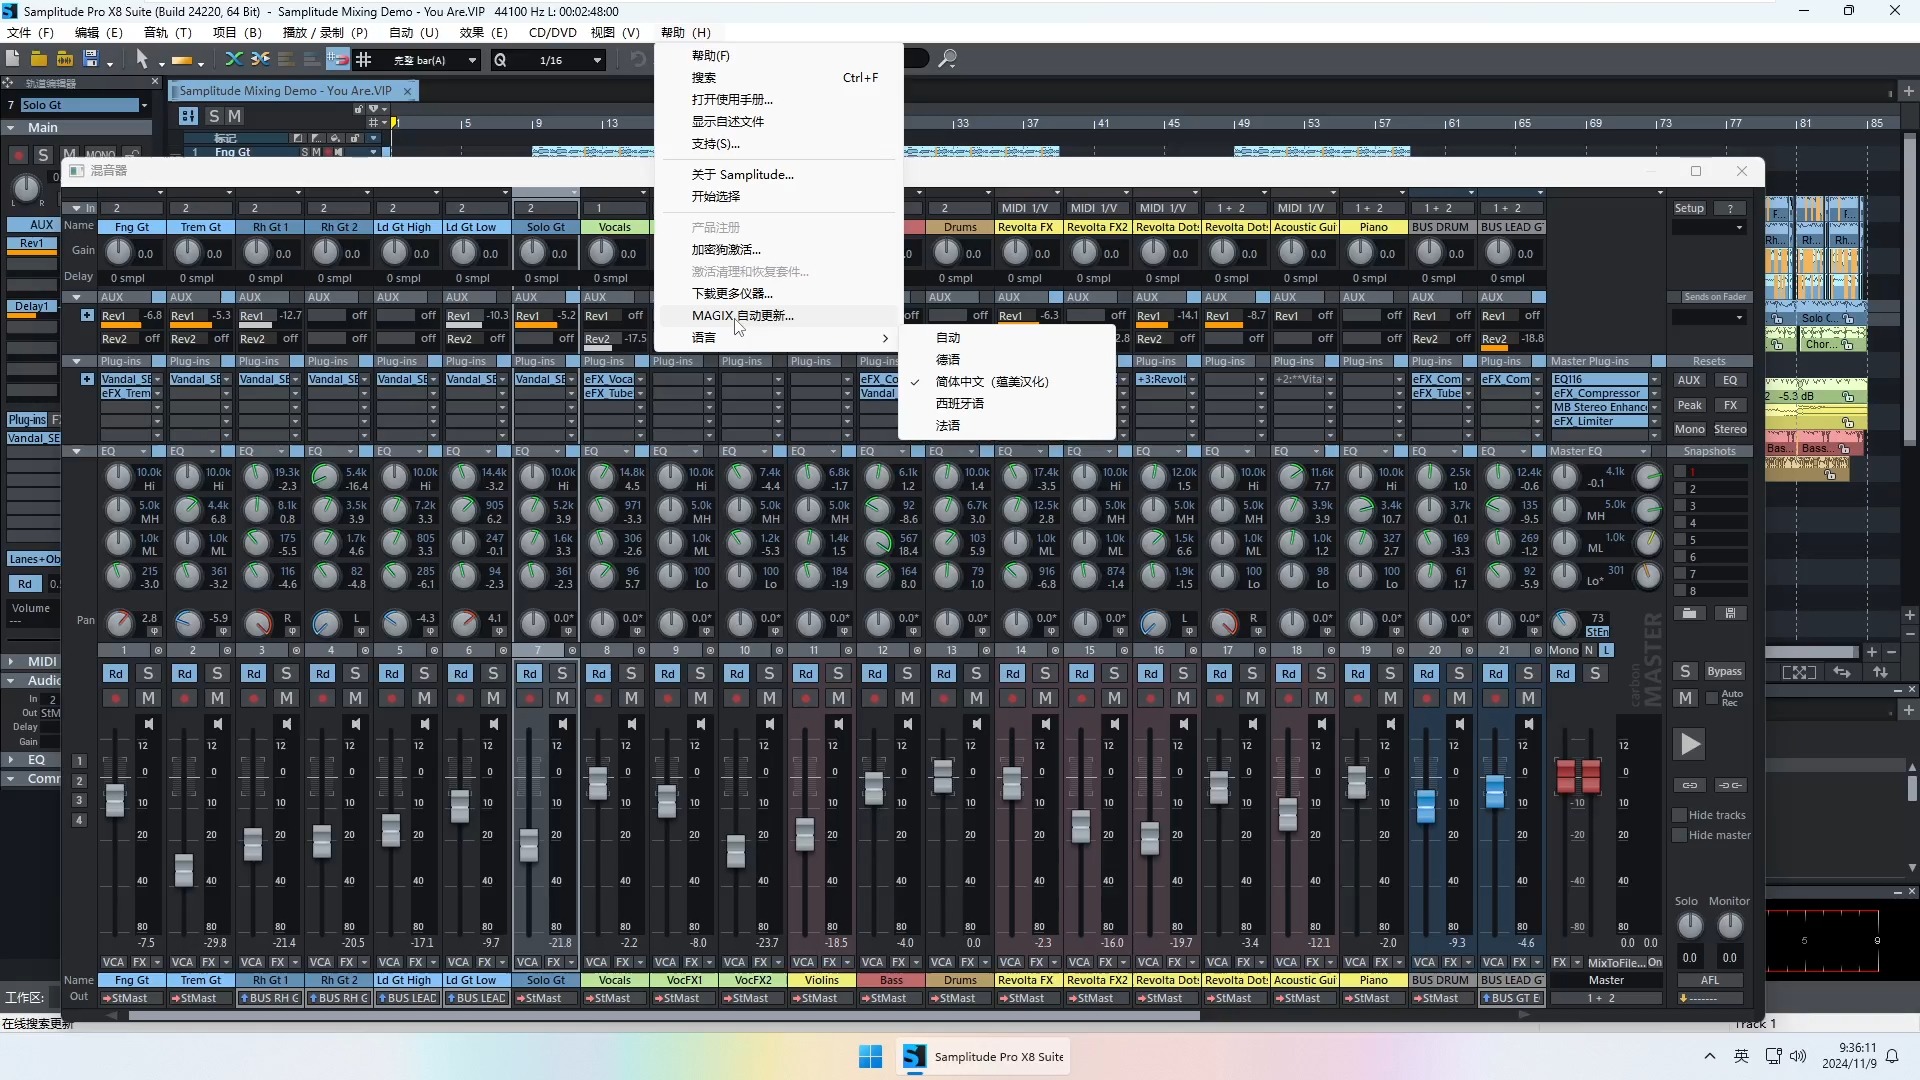Click the snapshot save floppy icon
Screen dimensions: 1920x1080
point(1730,613)
